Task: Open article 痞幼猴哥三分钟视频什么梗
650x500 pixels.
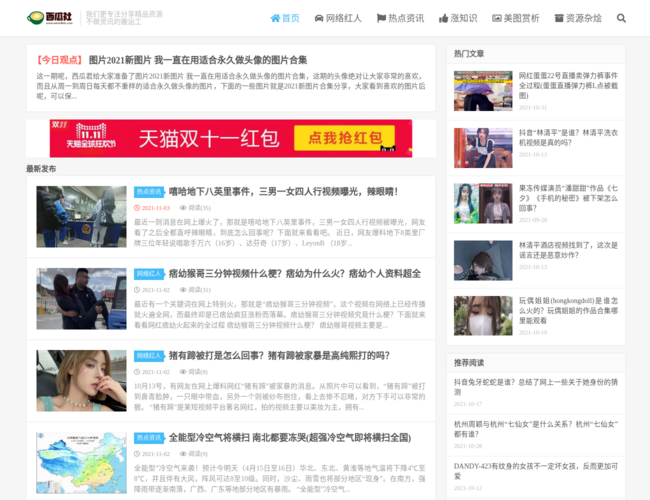Action: click(x=295, y=274)
